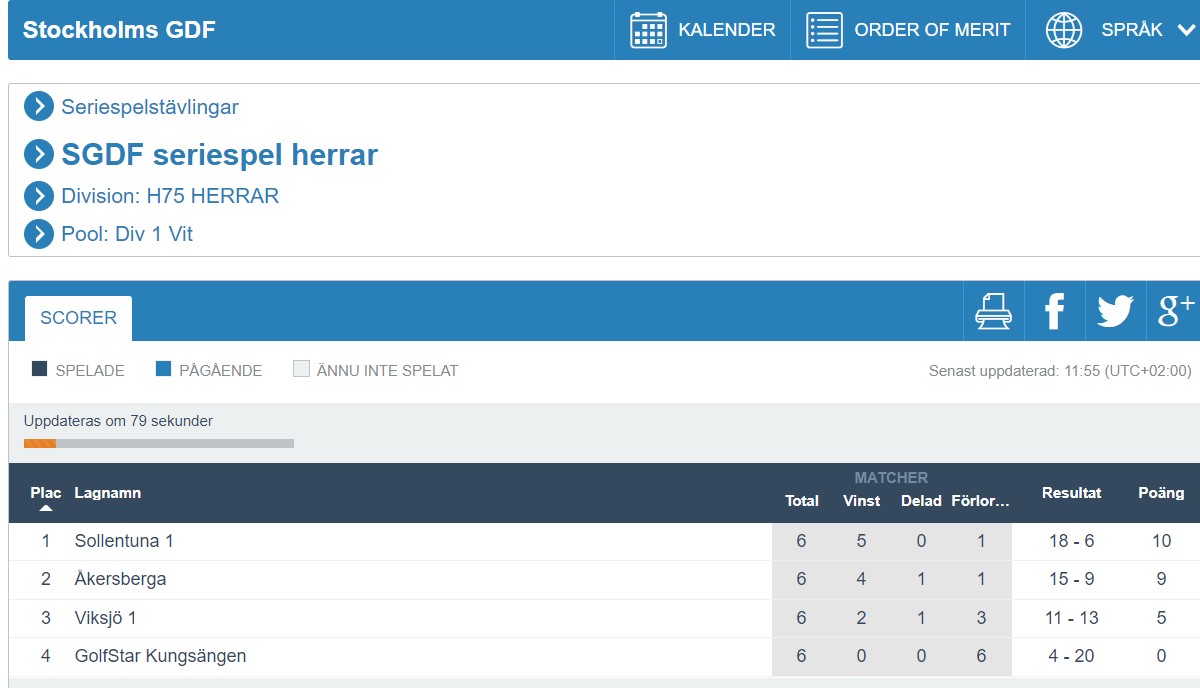
Task: Select the Sollentuna 1 team row
Action: pyautogui.click(x=124, y=541)
